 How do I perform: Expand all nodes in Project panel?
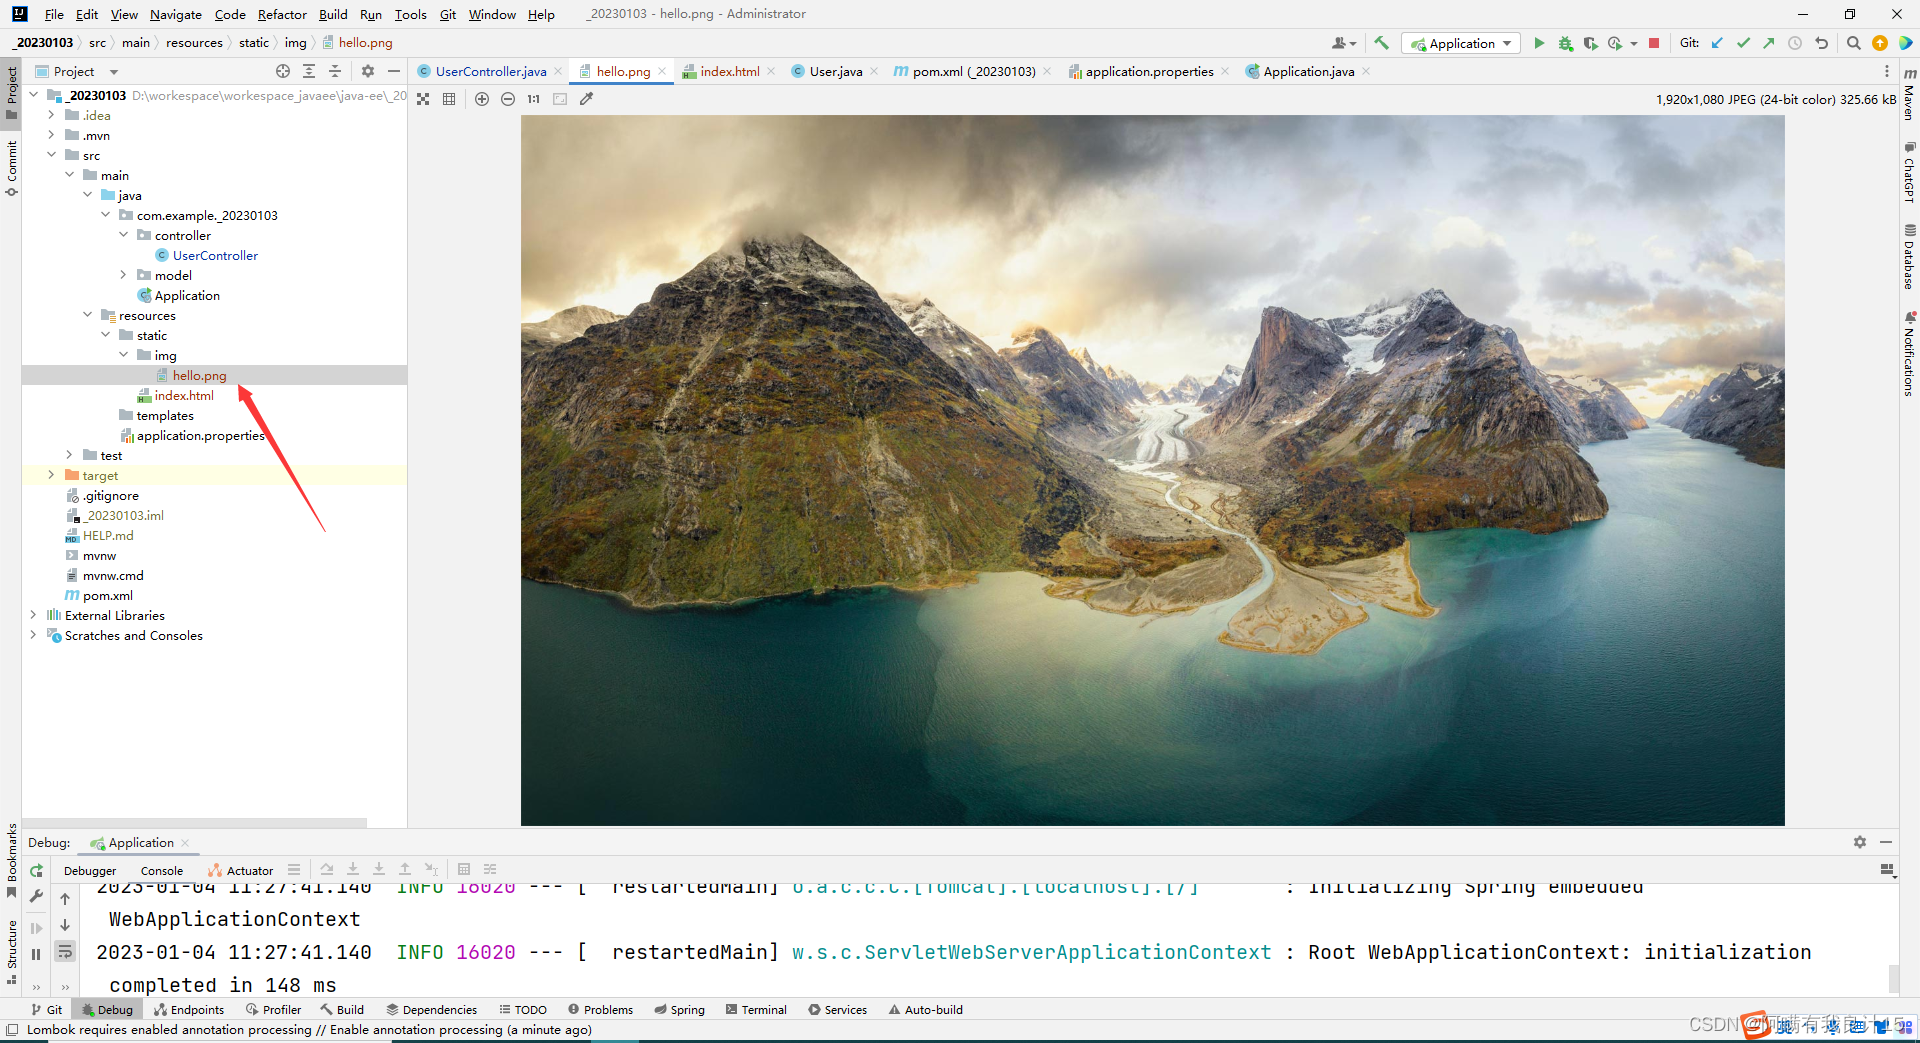click(309, 71)
